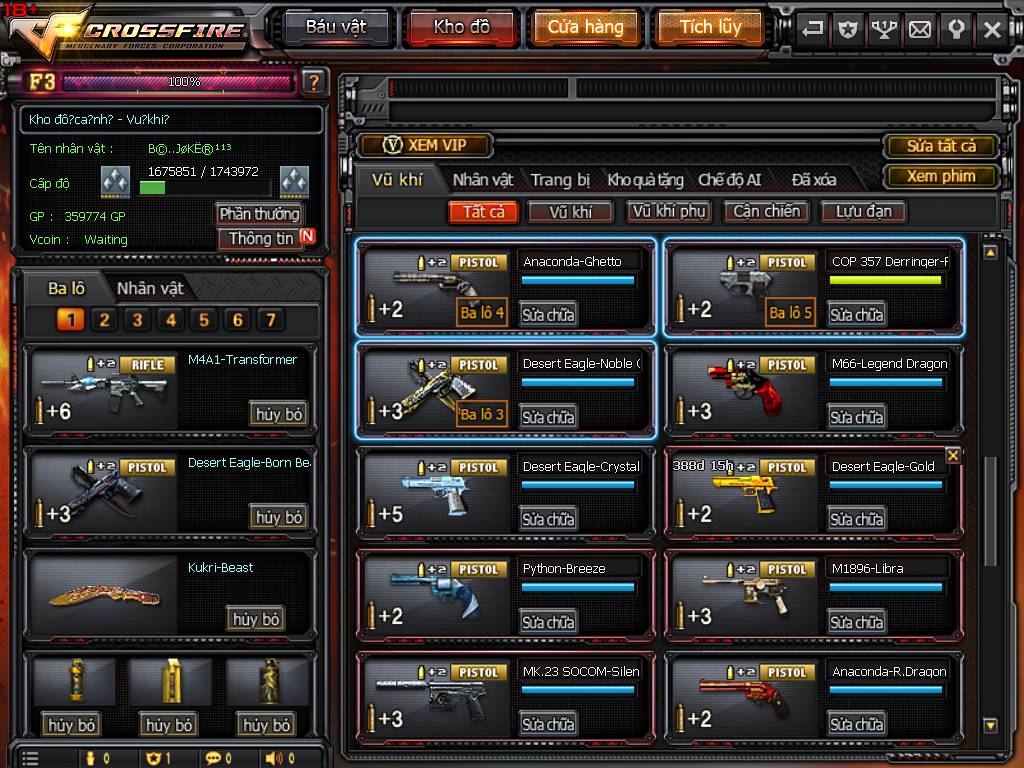Click Sửa tất cả repair all button
Viewport: 1024px width, 768px height.
(x=941, y=146)
